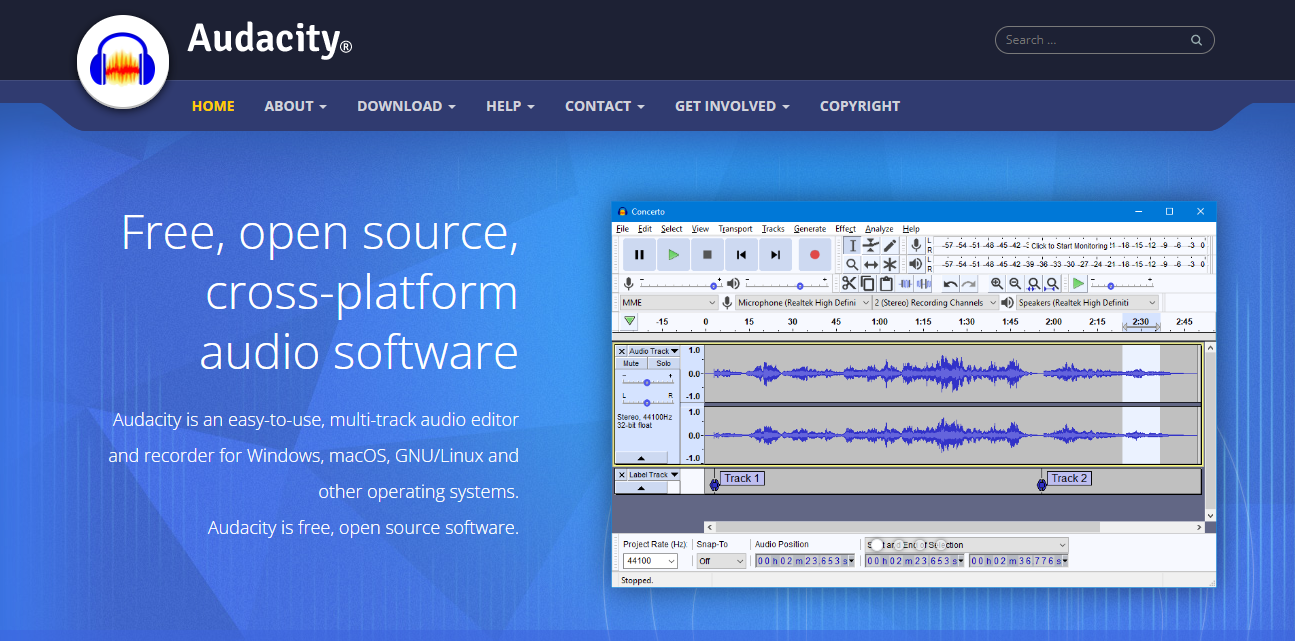Image resolution: width=1295 pixels, height=641 pixels.
Task: Toggle Mute on the Audio Track
Action: [x=631, y=363]
